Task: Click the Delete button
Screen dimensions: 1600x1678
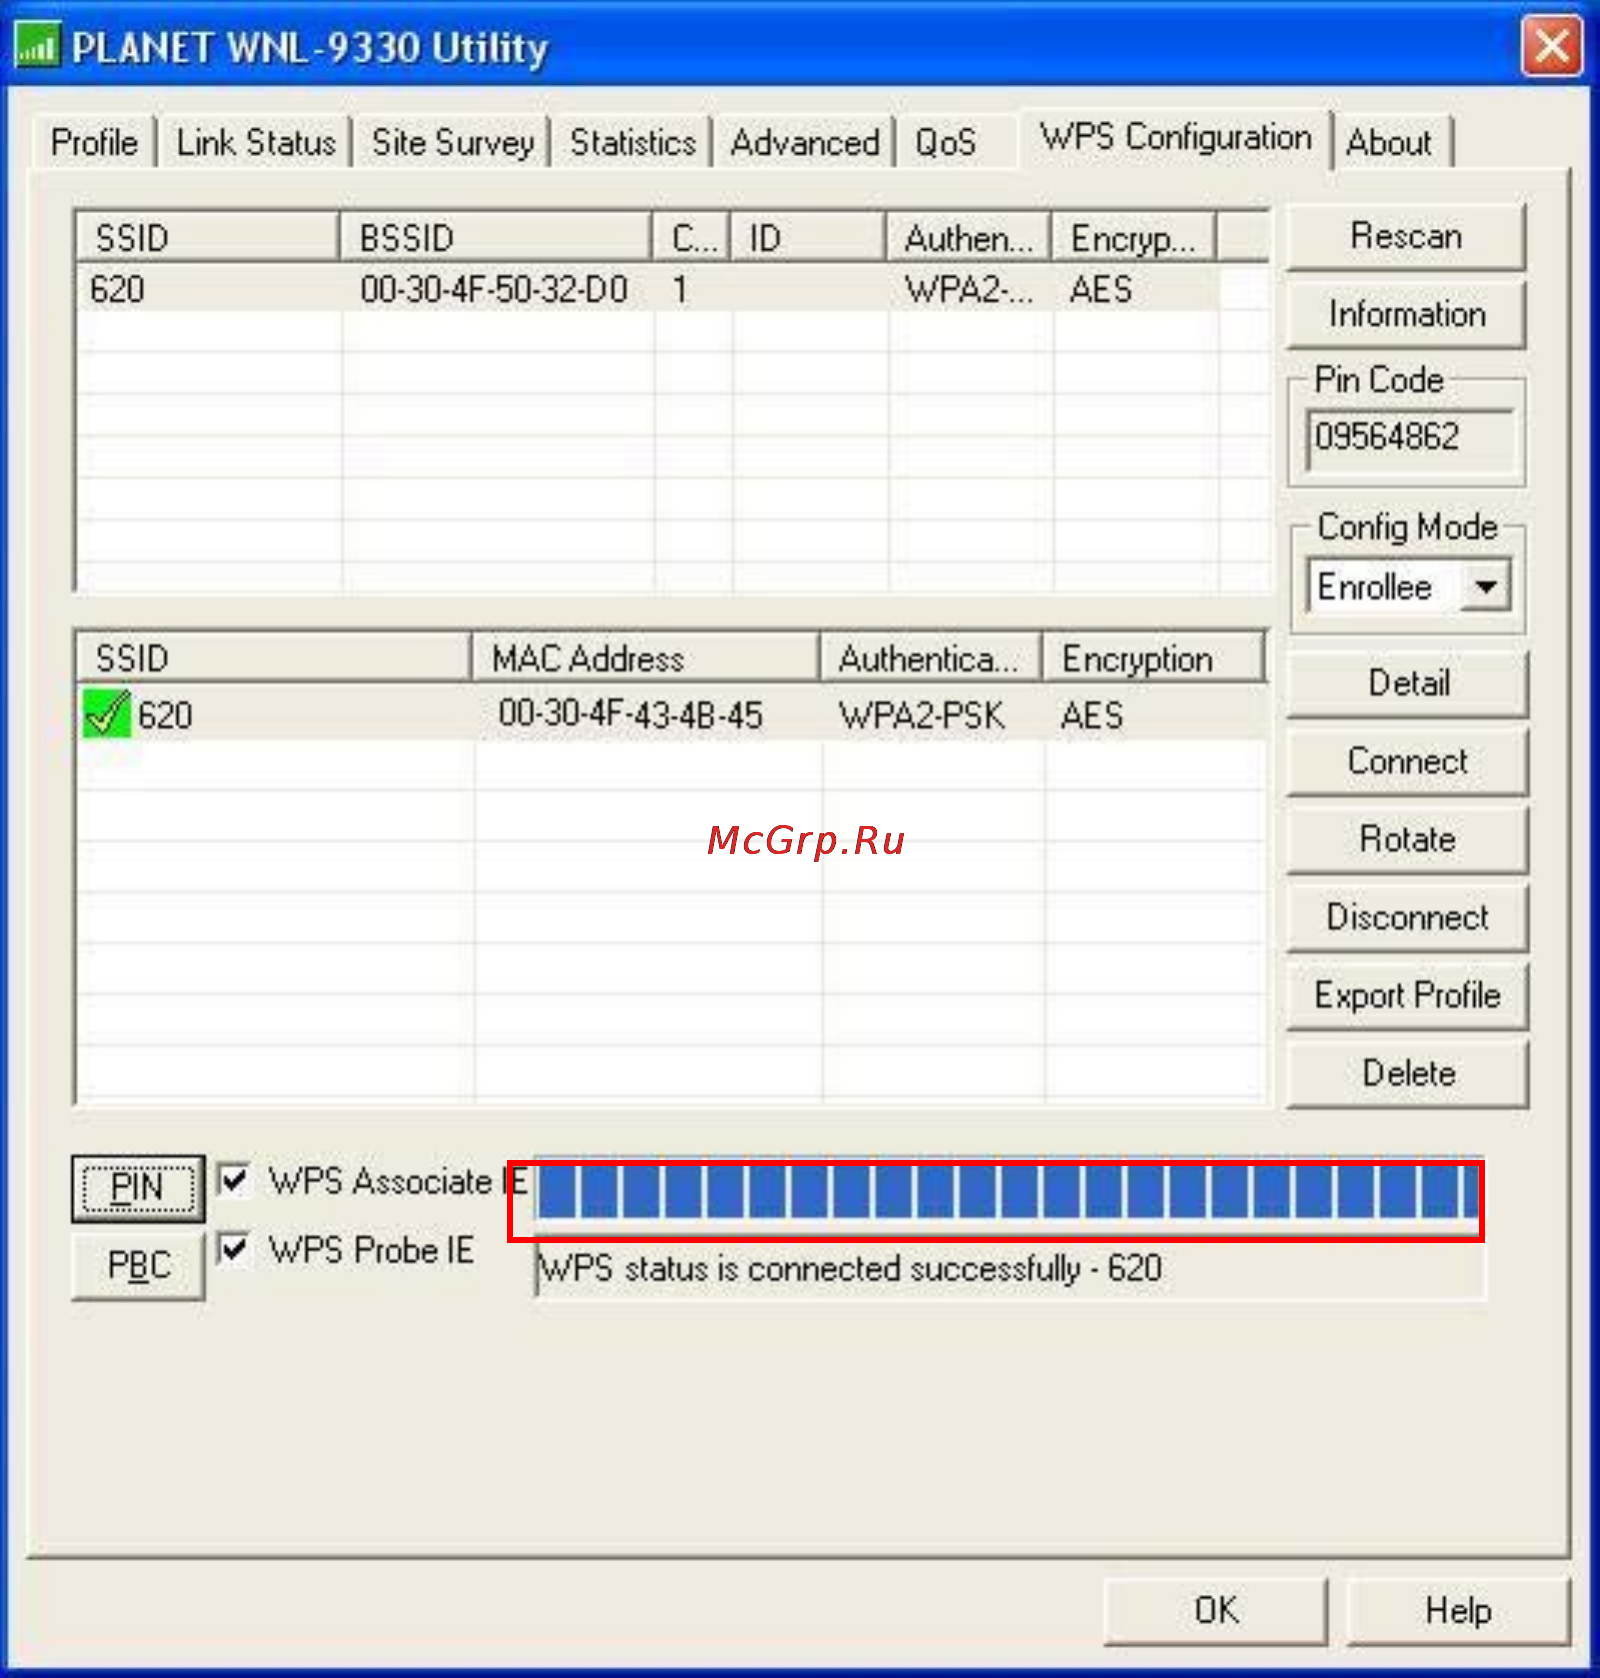Action: click(1408, 1074)
